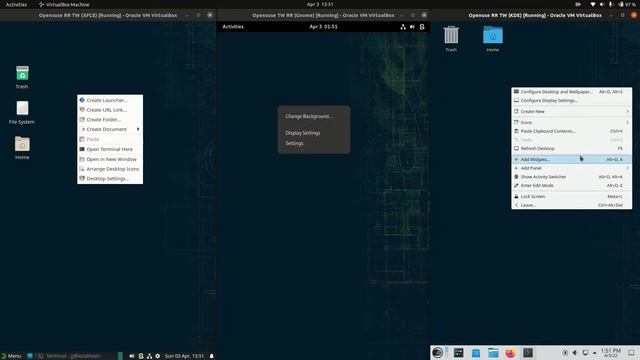This screenshot has width=640, height=360.
Task: Click XFCE workspace switcher in panel
Action: pyautogui.click(x=120, y=356)
